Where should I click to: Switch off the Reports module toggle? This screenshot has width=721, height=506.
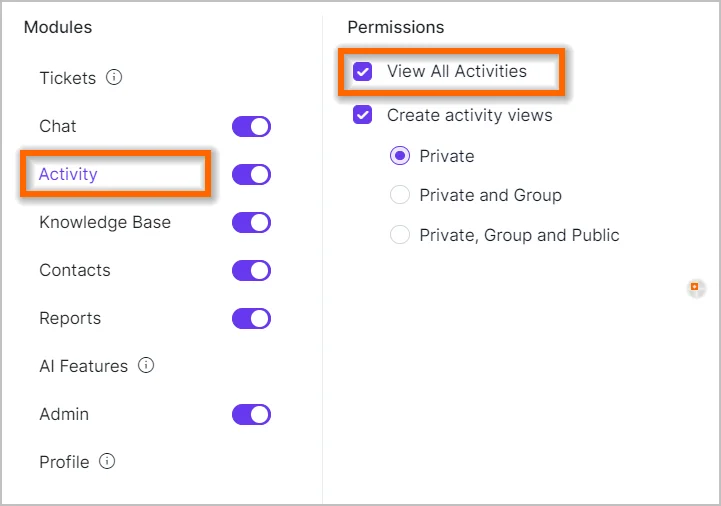tap(251, 319)
